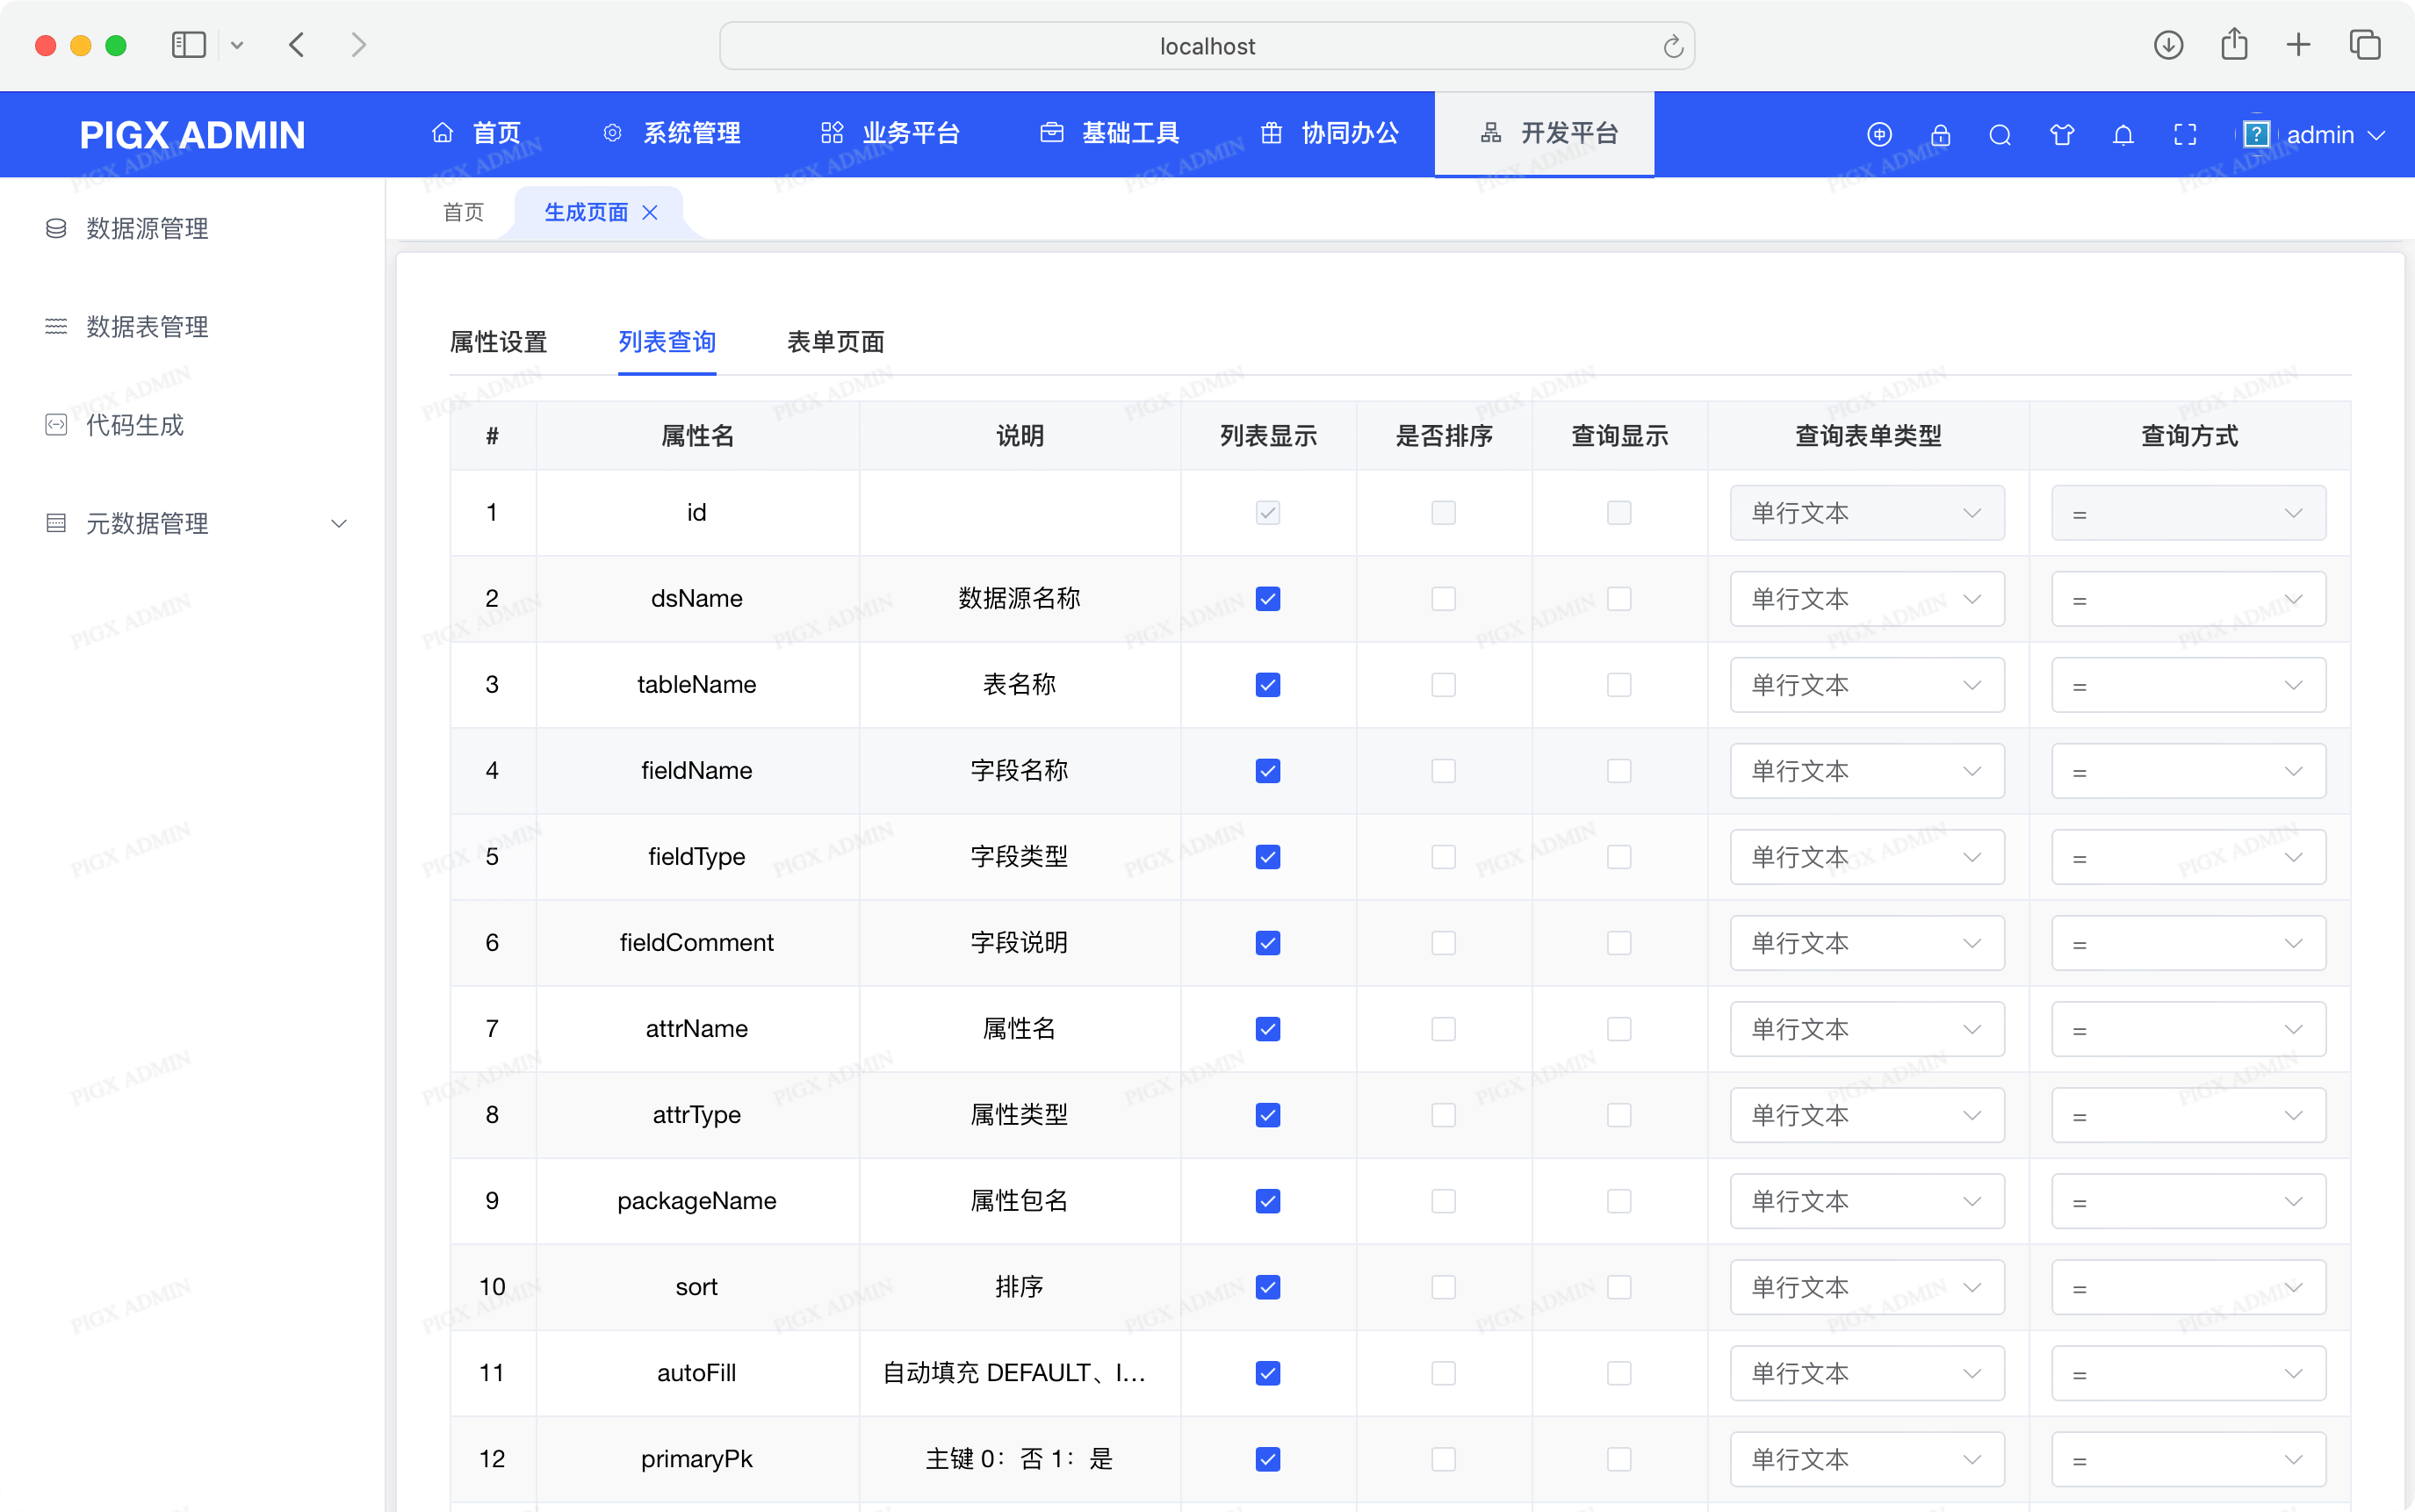Click the language switch icon

coord(1878,134)
